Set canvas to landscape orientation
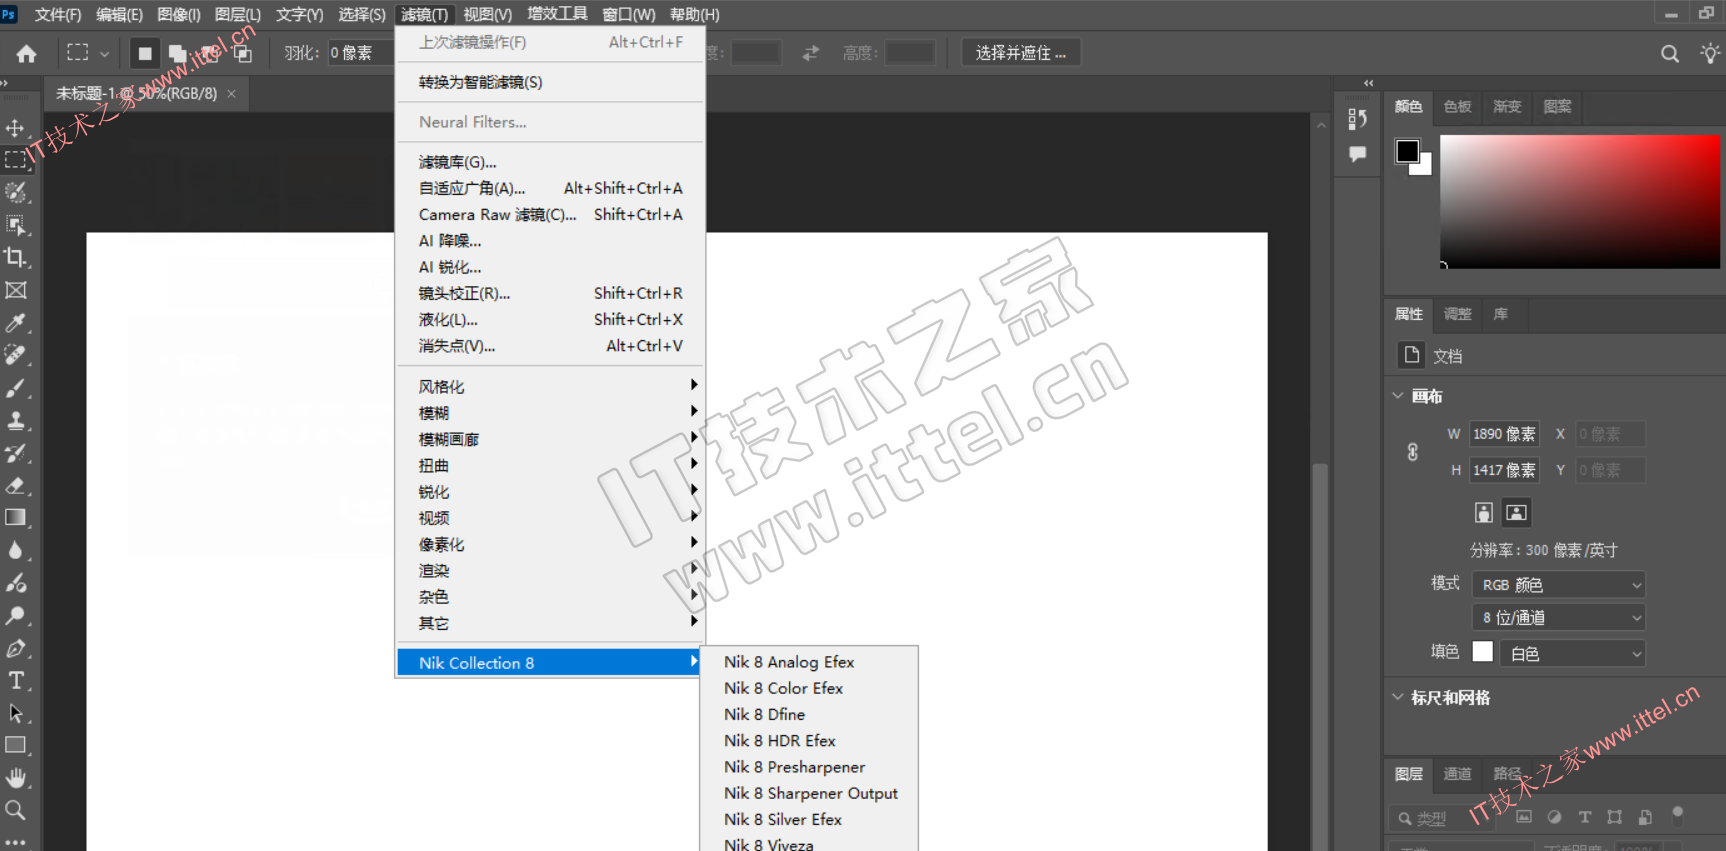 1516,513
